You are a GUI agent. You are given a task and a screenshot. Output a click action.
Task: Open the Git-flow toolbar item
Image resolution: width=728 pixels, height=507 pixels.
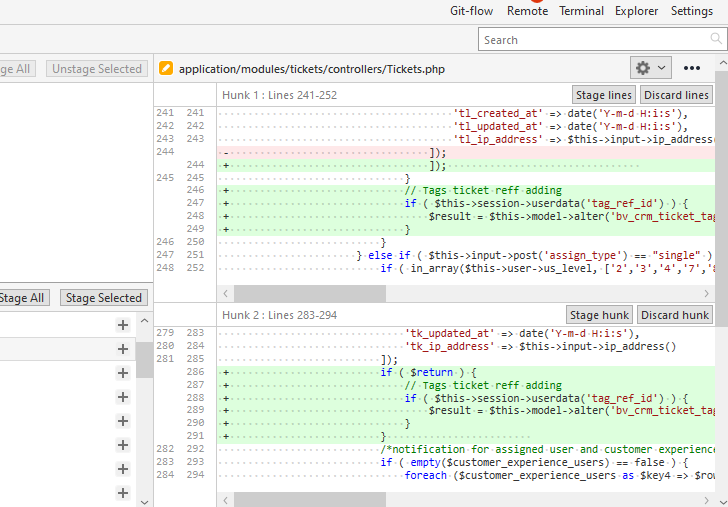pos(472,11)
